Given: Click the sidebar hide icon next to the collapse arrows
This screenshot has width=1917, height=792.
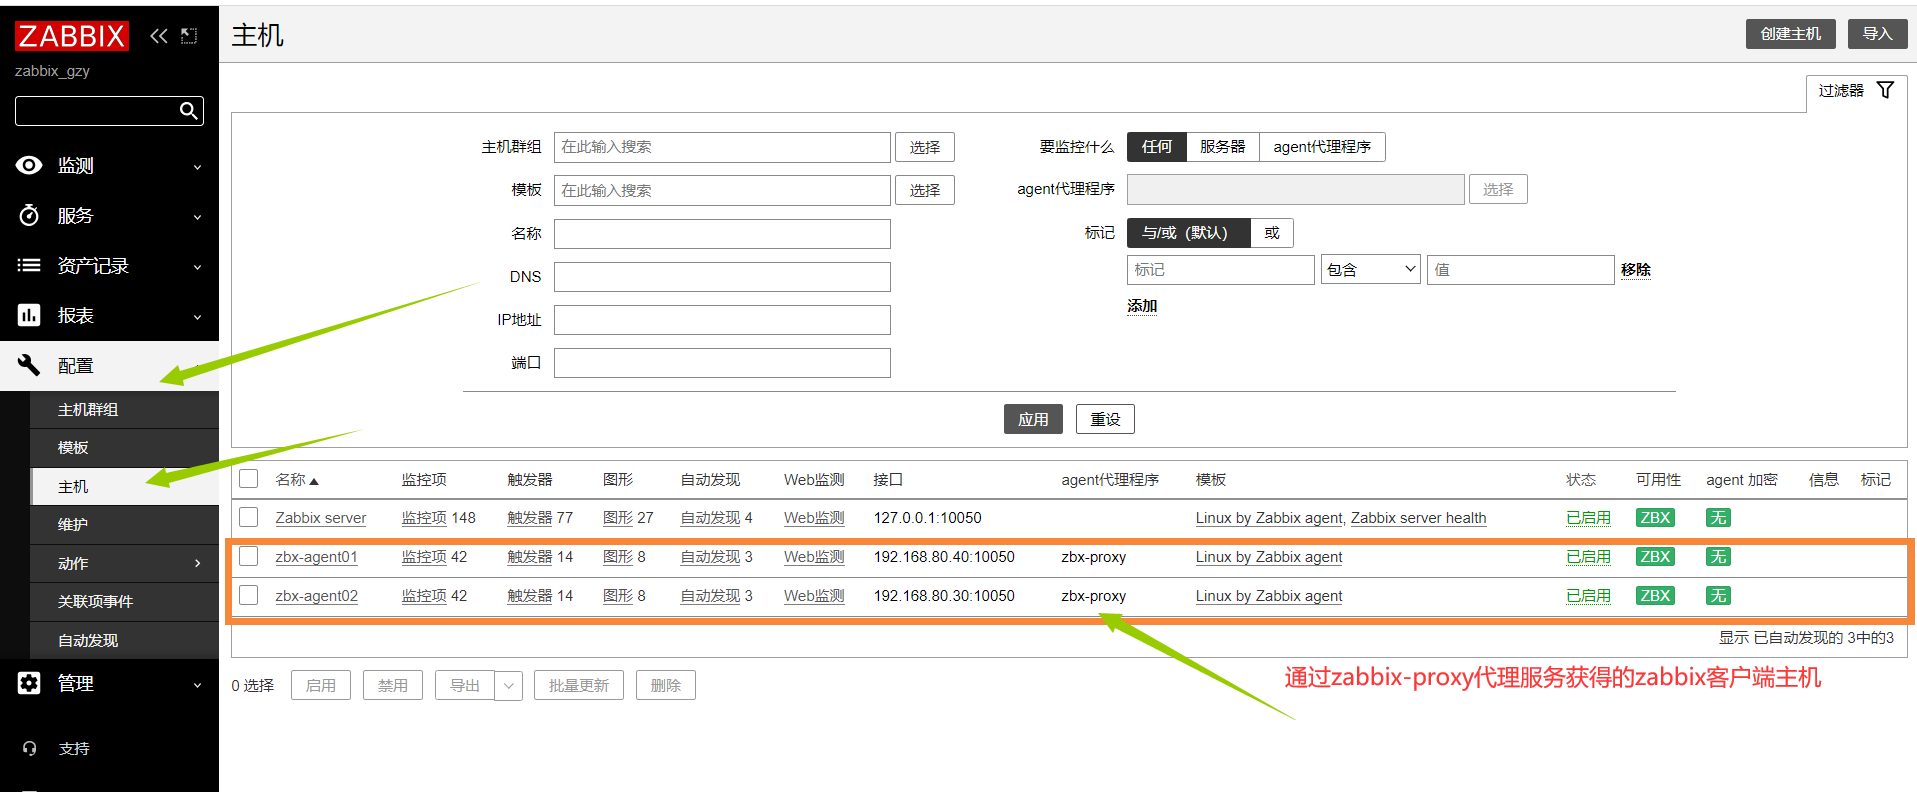Looking at the screenshot, I should (x=189, y=36).
